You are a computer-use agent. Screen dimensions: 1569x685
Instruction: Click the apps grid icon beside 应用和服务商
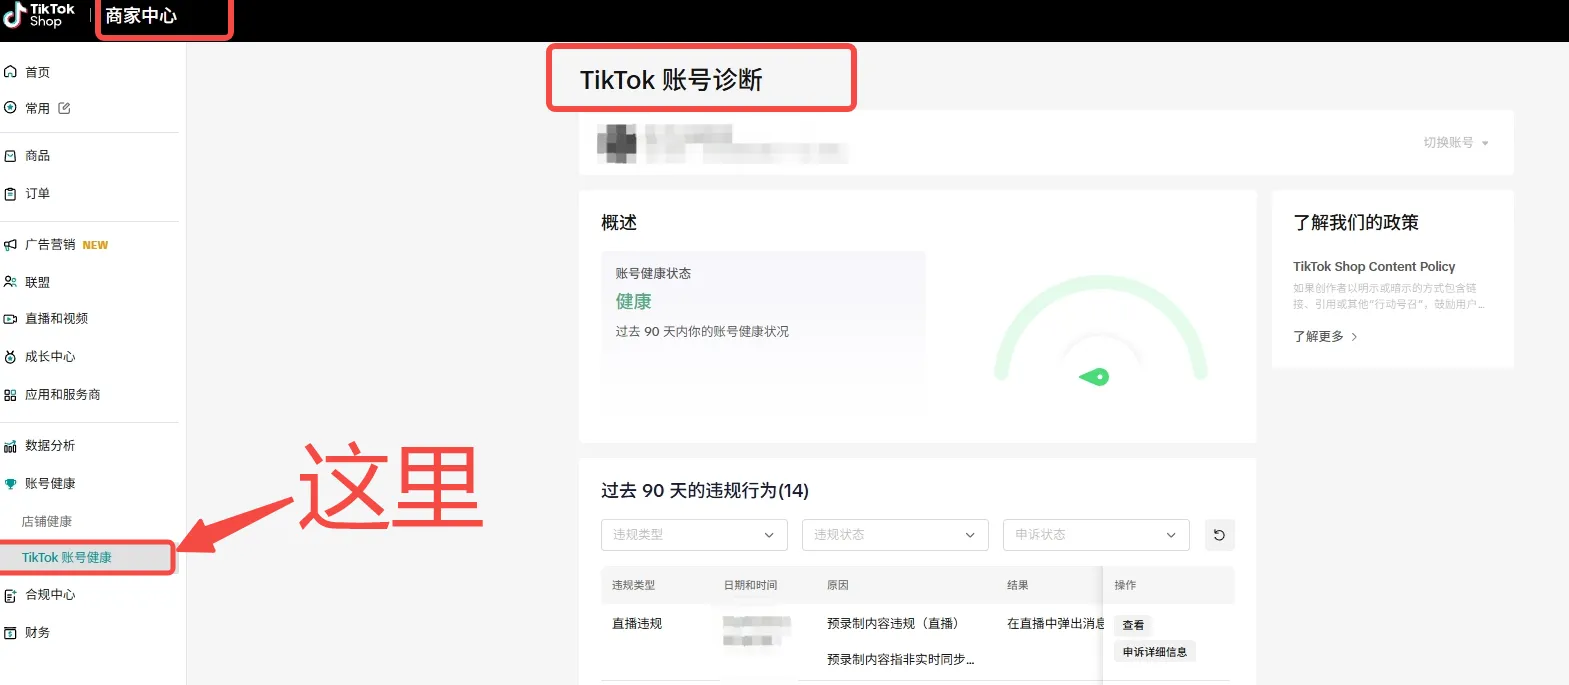tap(11, 395)
